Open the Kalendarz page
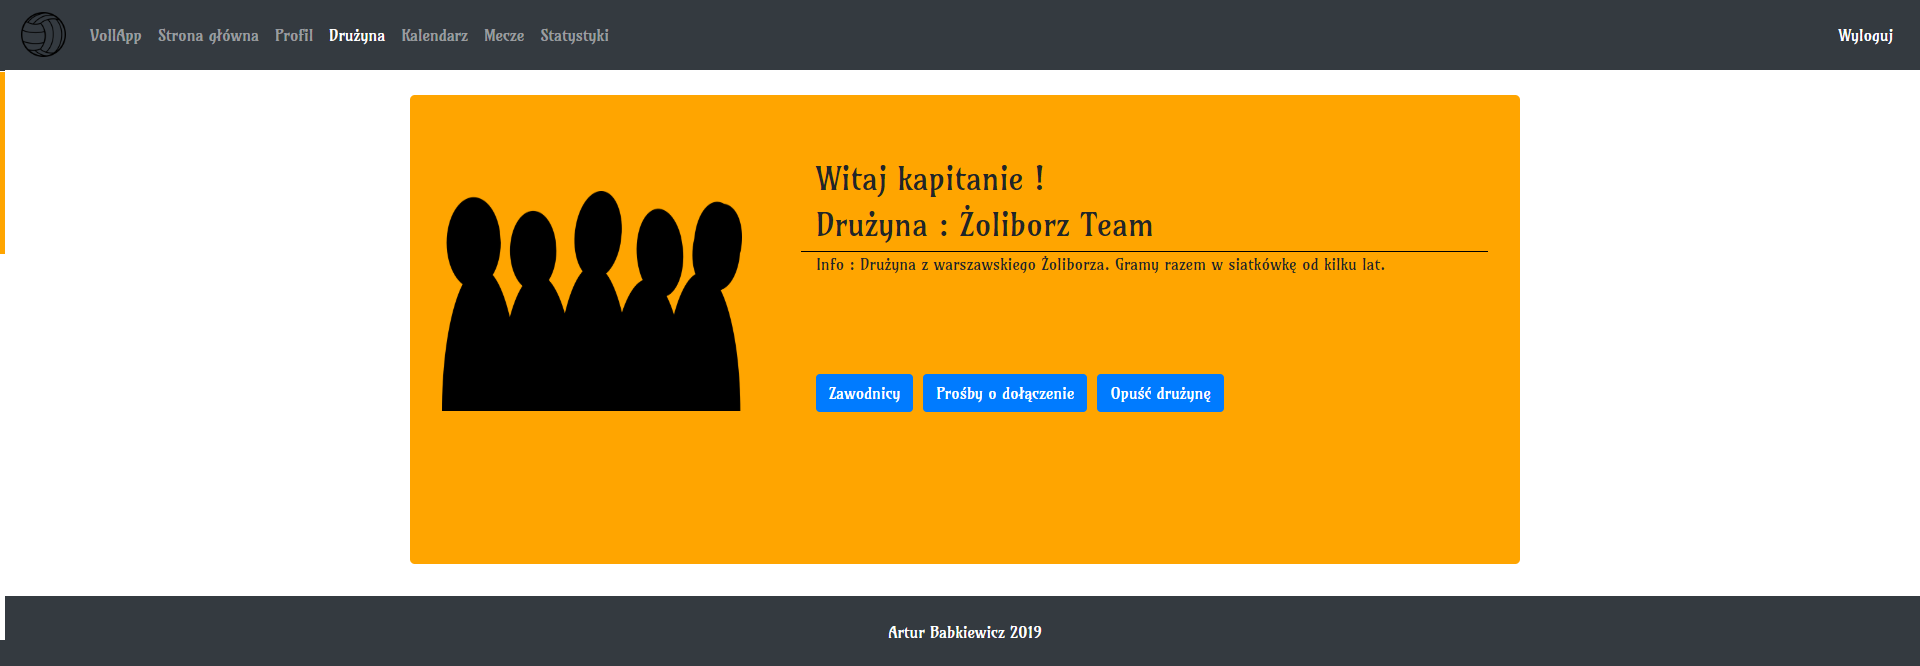The height and width of the screenshot is (666, 1920). point(435,35)
